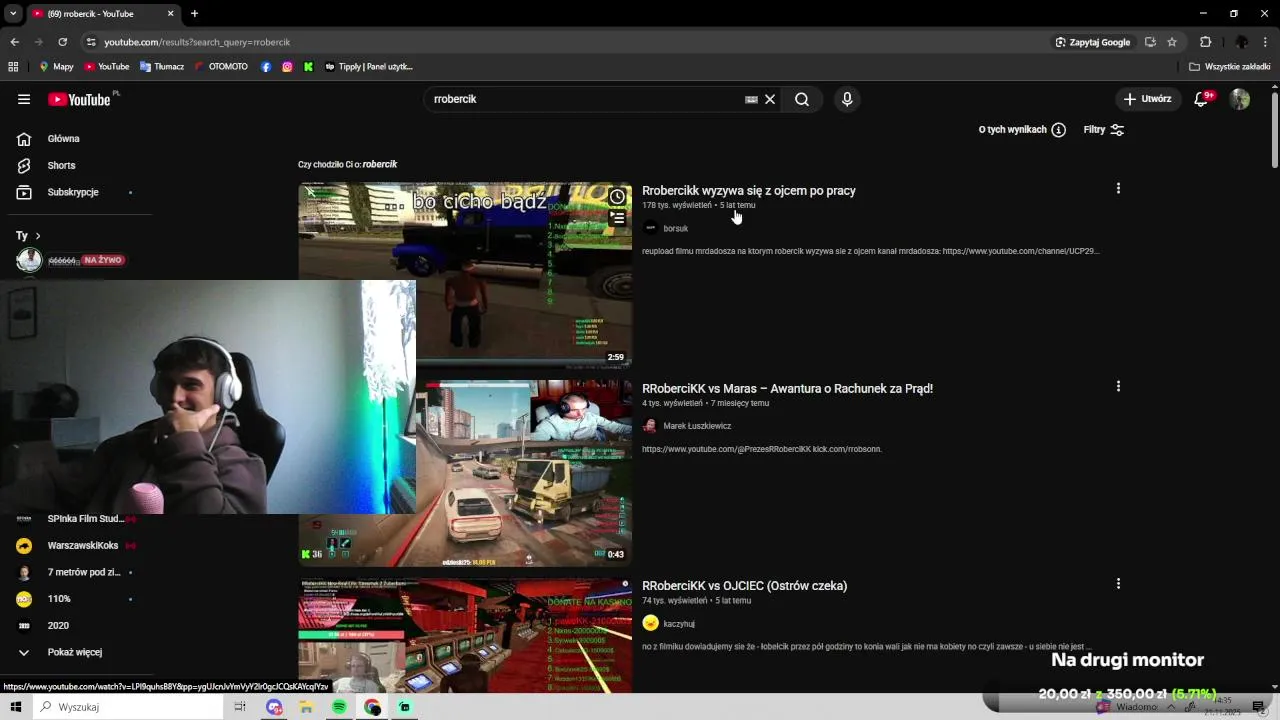Open video title RRoberciKK vs Maras Awantura o Rachunek
This screenshot has height=720, width=1280.
[787, 389]
